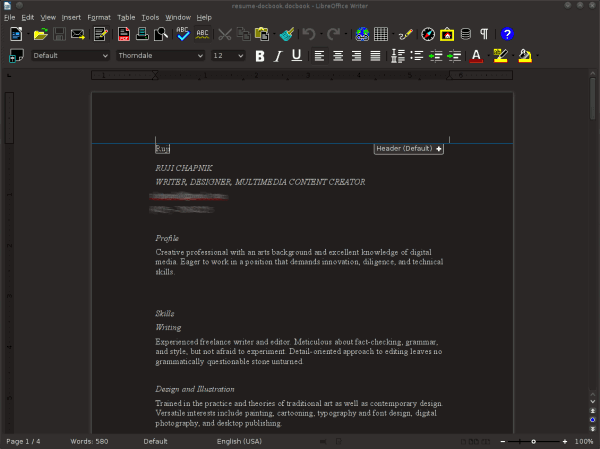This screenshot has height=449, width=600.
Task: Toggle Italic formatting
Action: (278, 56)
